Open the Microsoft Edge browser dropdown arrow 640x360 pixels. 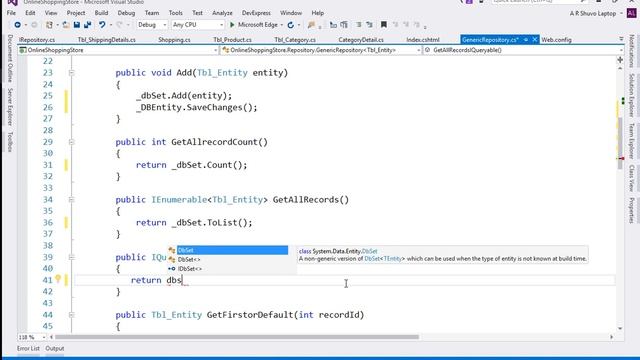pyautogui.click(x=282, y=25)
